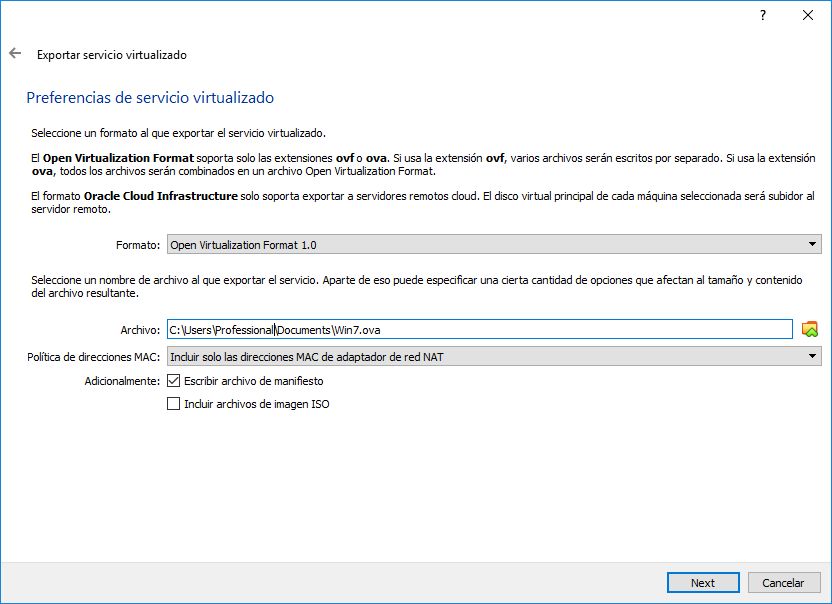
Task: Click the 'Archivo:' field label
Action: coord(140,329)
